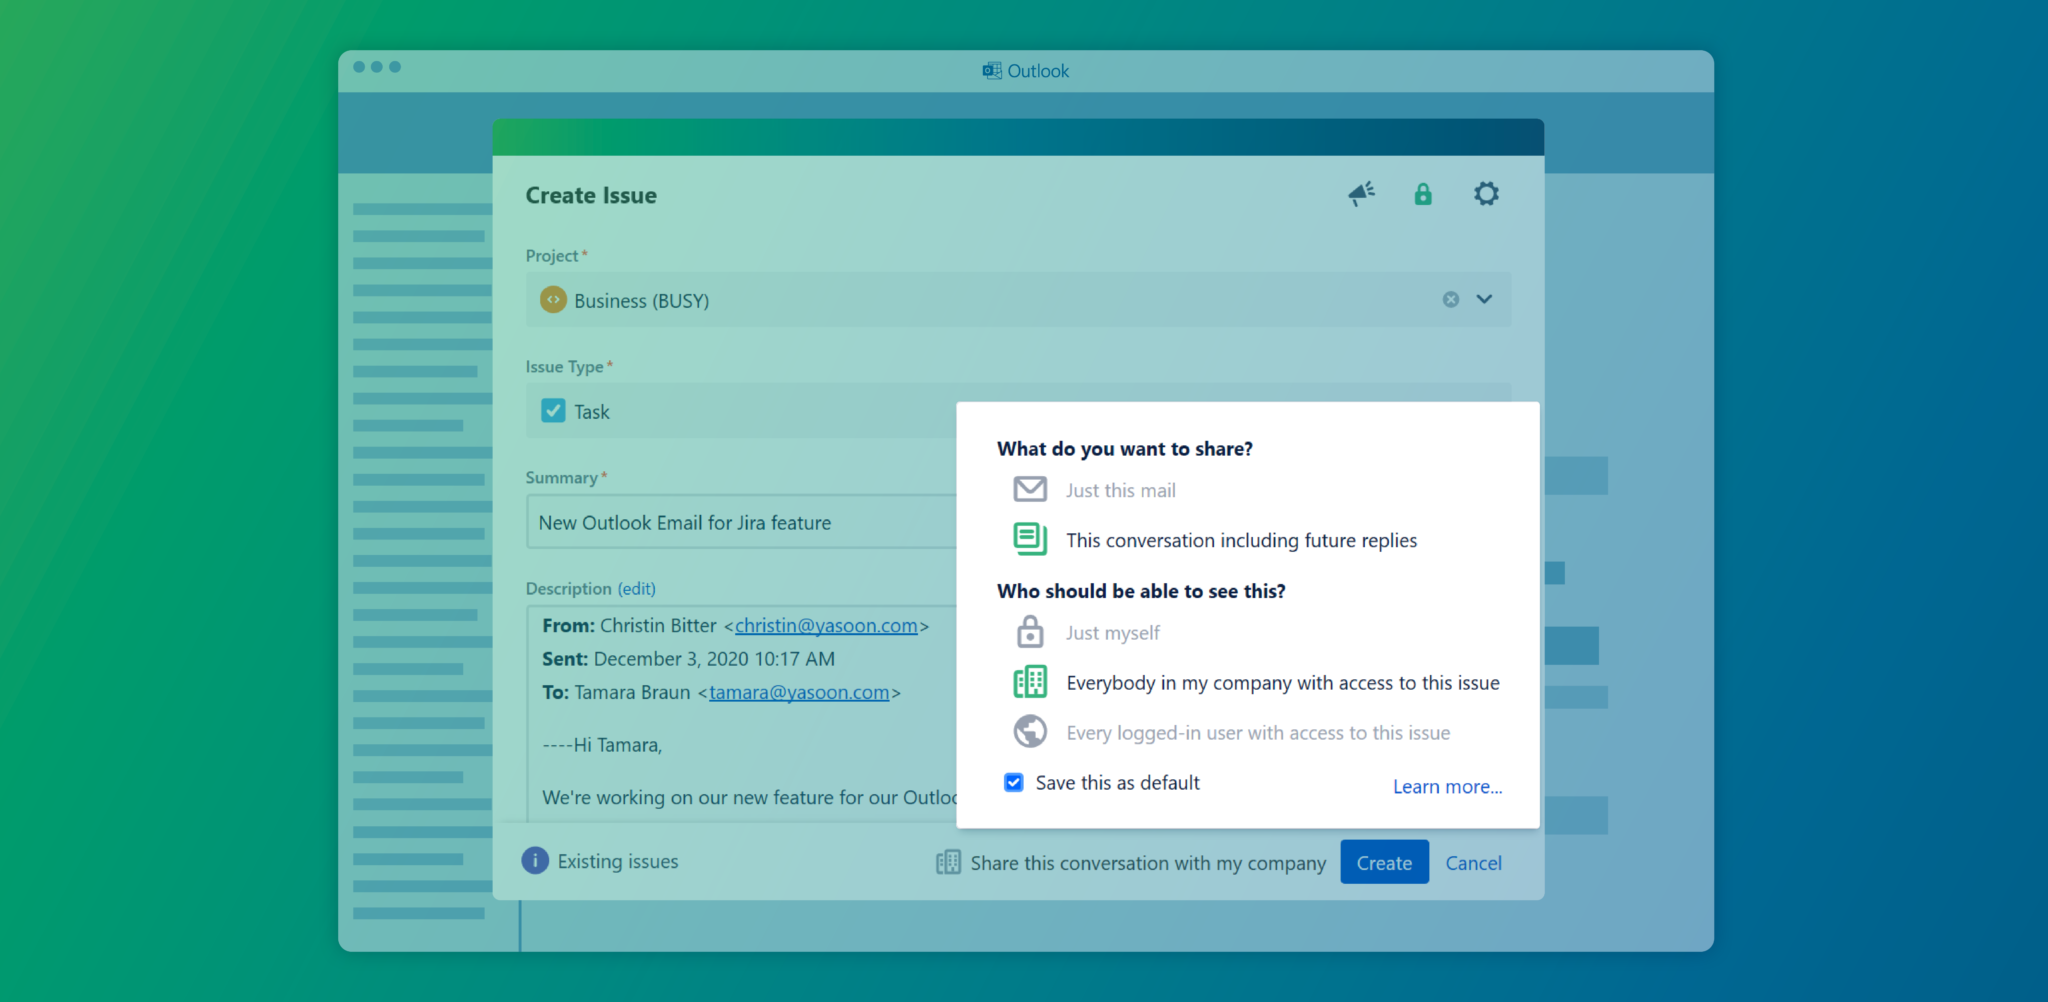Clear the Business (BUSY) project selection

pos(1450,298)
